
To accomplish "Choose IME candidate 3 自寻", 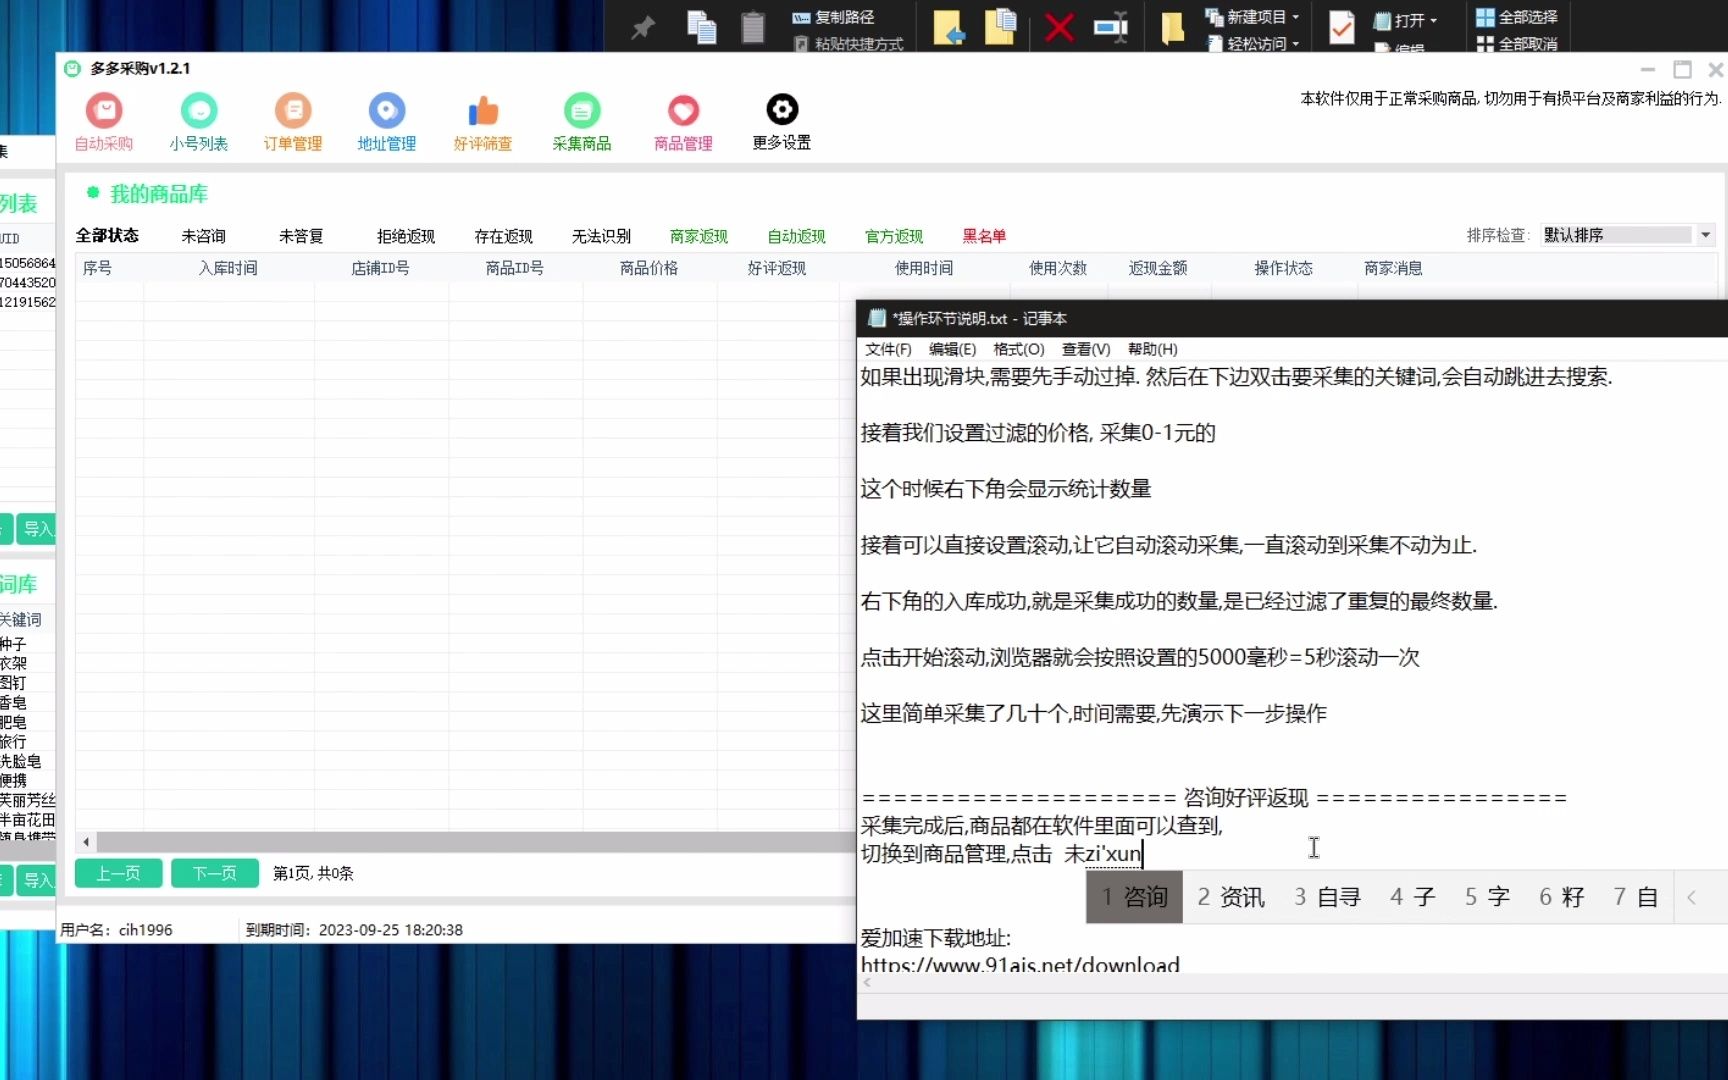I will point(1327,897).
